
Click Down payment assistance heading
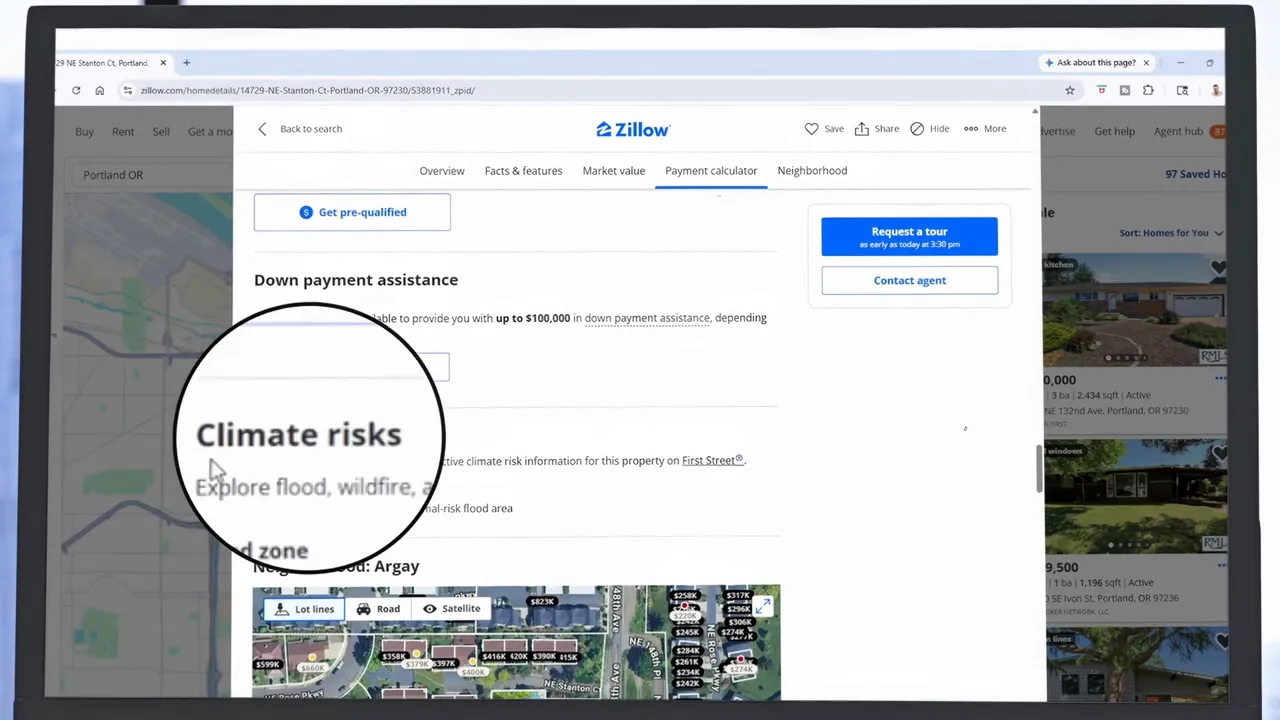tap(356, 280)
